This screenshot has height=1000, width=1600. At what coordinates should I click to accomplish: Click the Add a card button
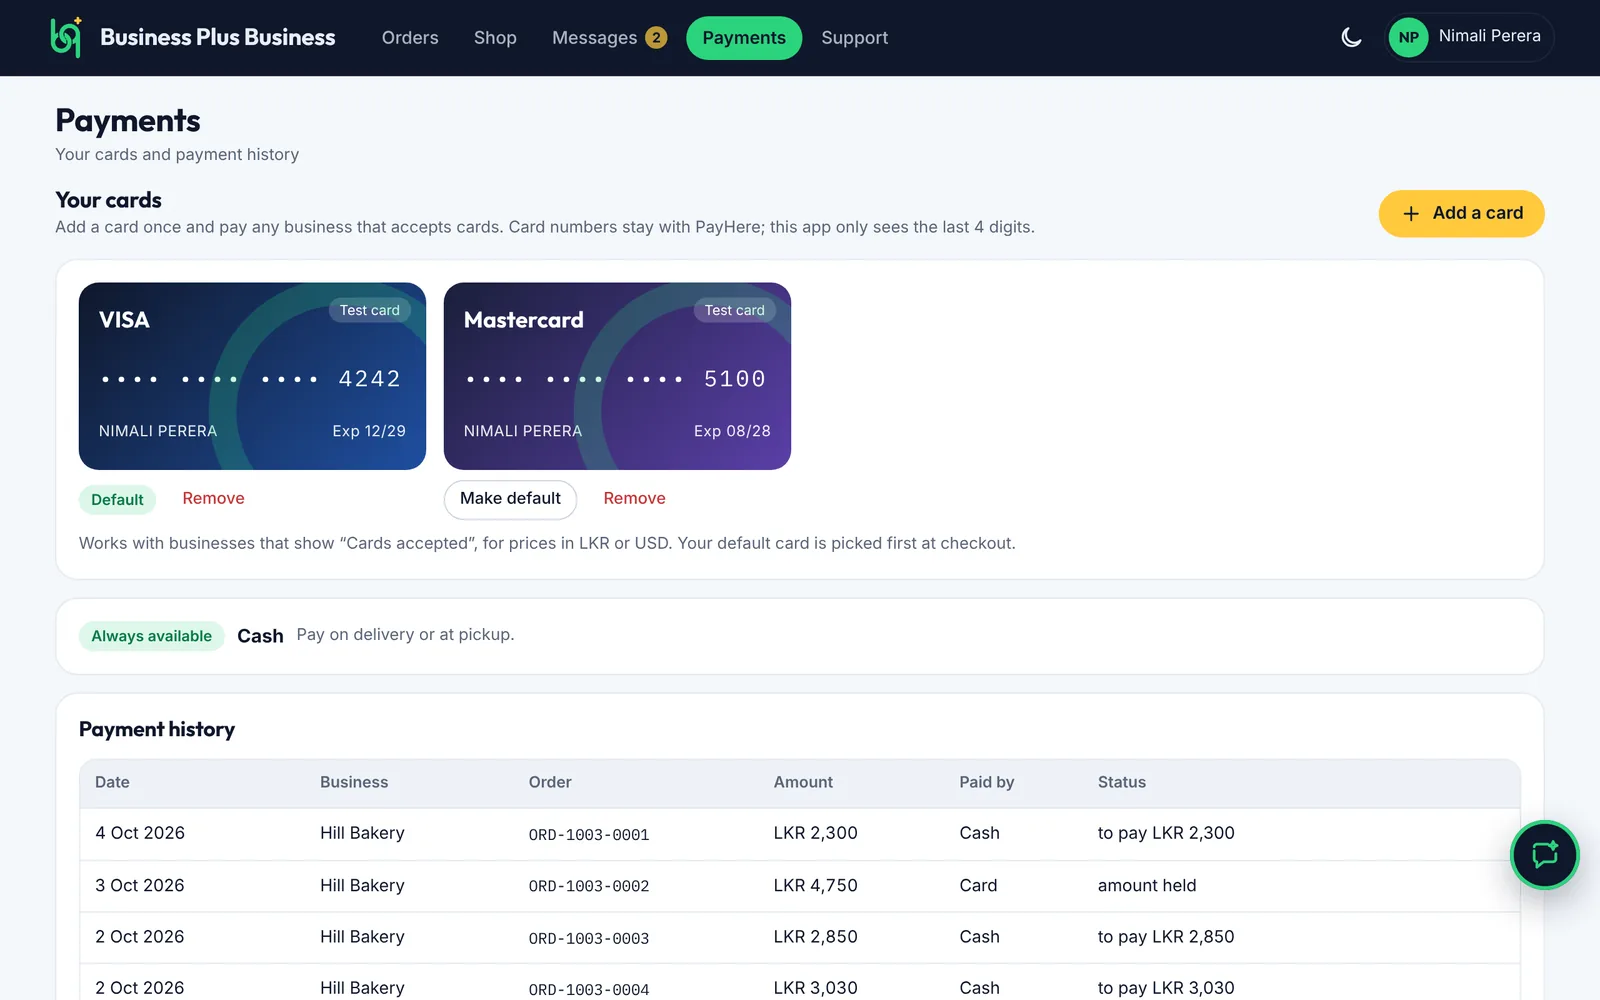1461,213
